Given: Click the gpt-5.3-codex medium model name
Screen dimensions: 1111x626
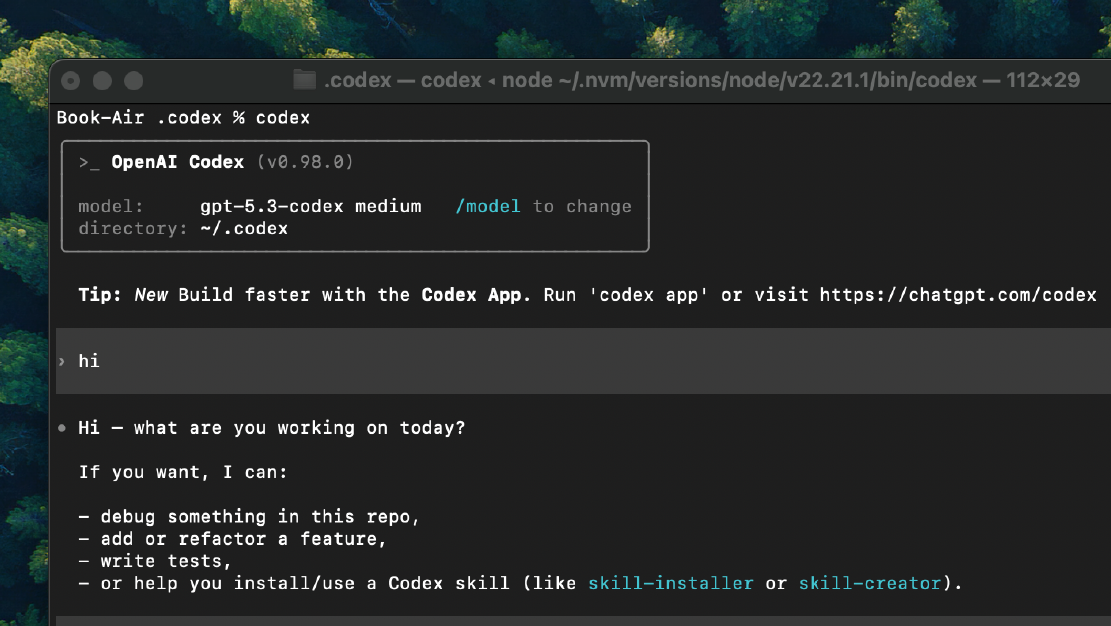Looking at the screenshot, I should point(310,206).
